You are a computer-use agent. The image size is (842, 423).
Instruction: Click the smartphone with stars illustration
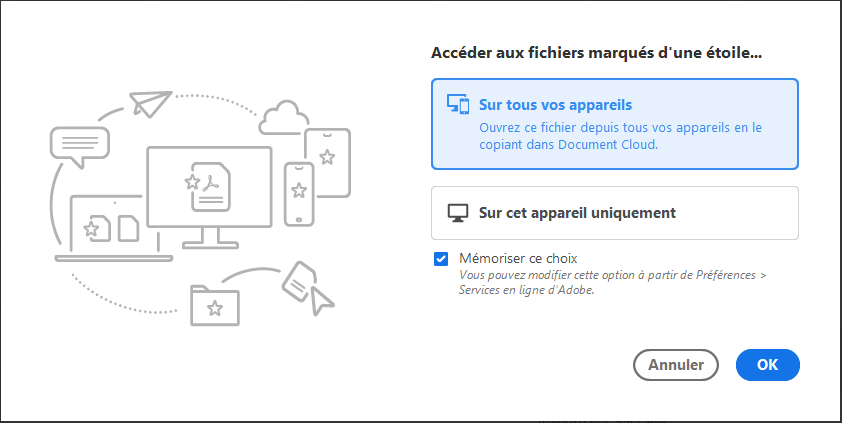[x=299, y=193]
